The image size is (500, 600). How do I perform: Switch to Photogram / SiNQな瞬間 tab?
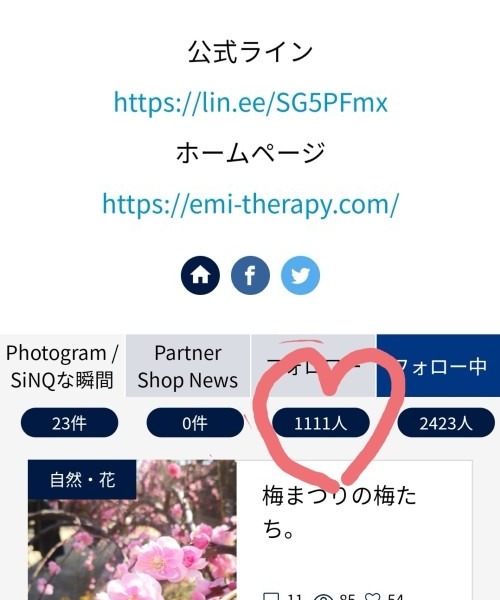point(62,366)
